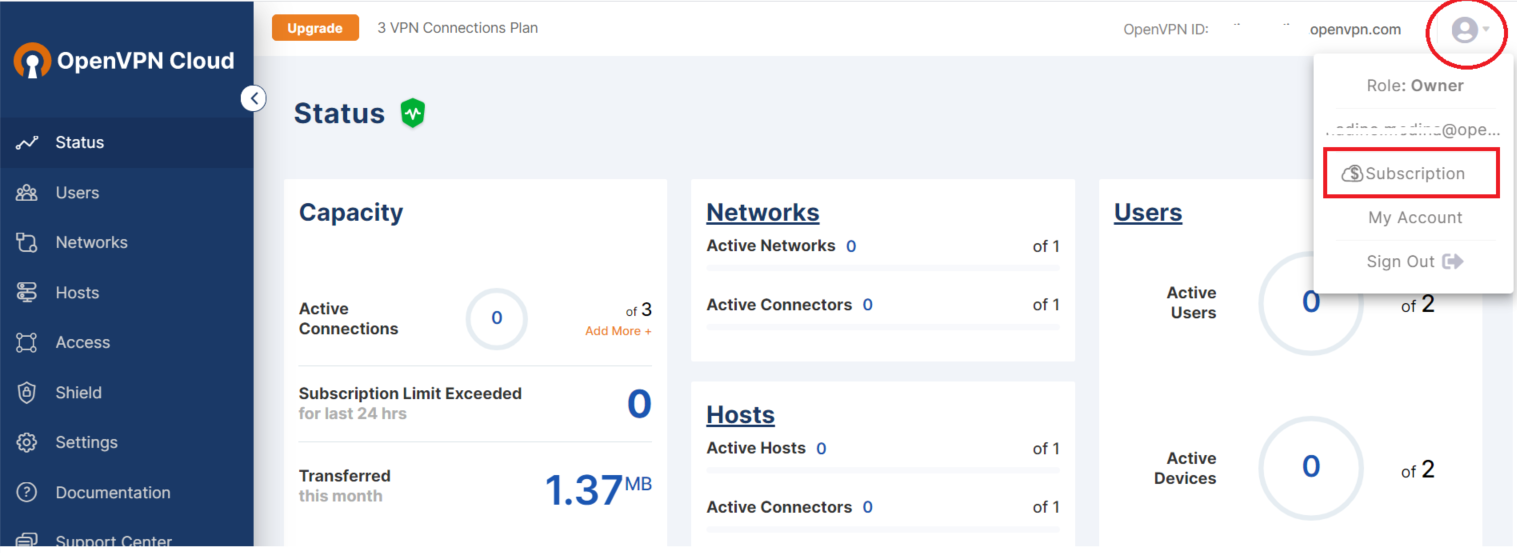Click the 'Role: Owner' menu text

click(1415, 85)
